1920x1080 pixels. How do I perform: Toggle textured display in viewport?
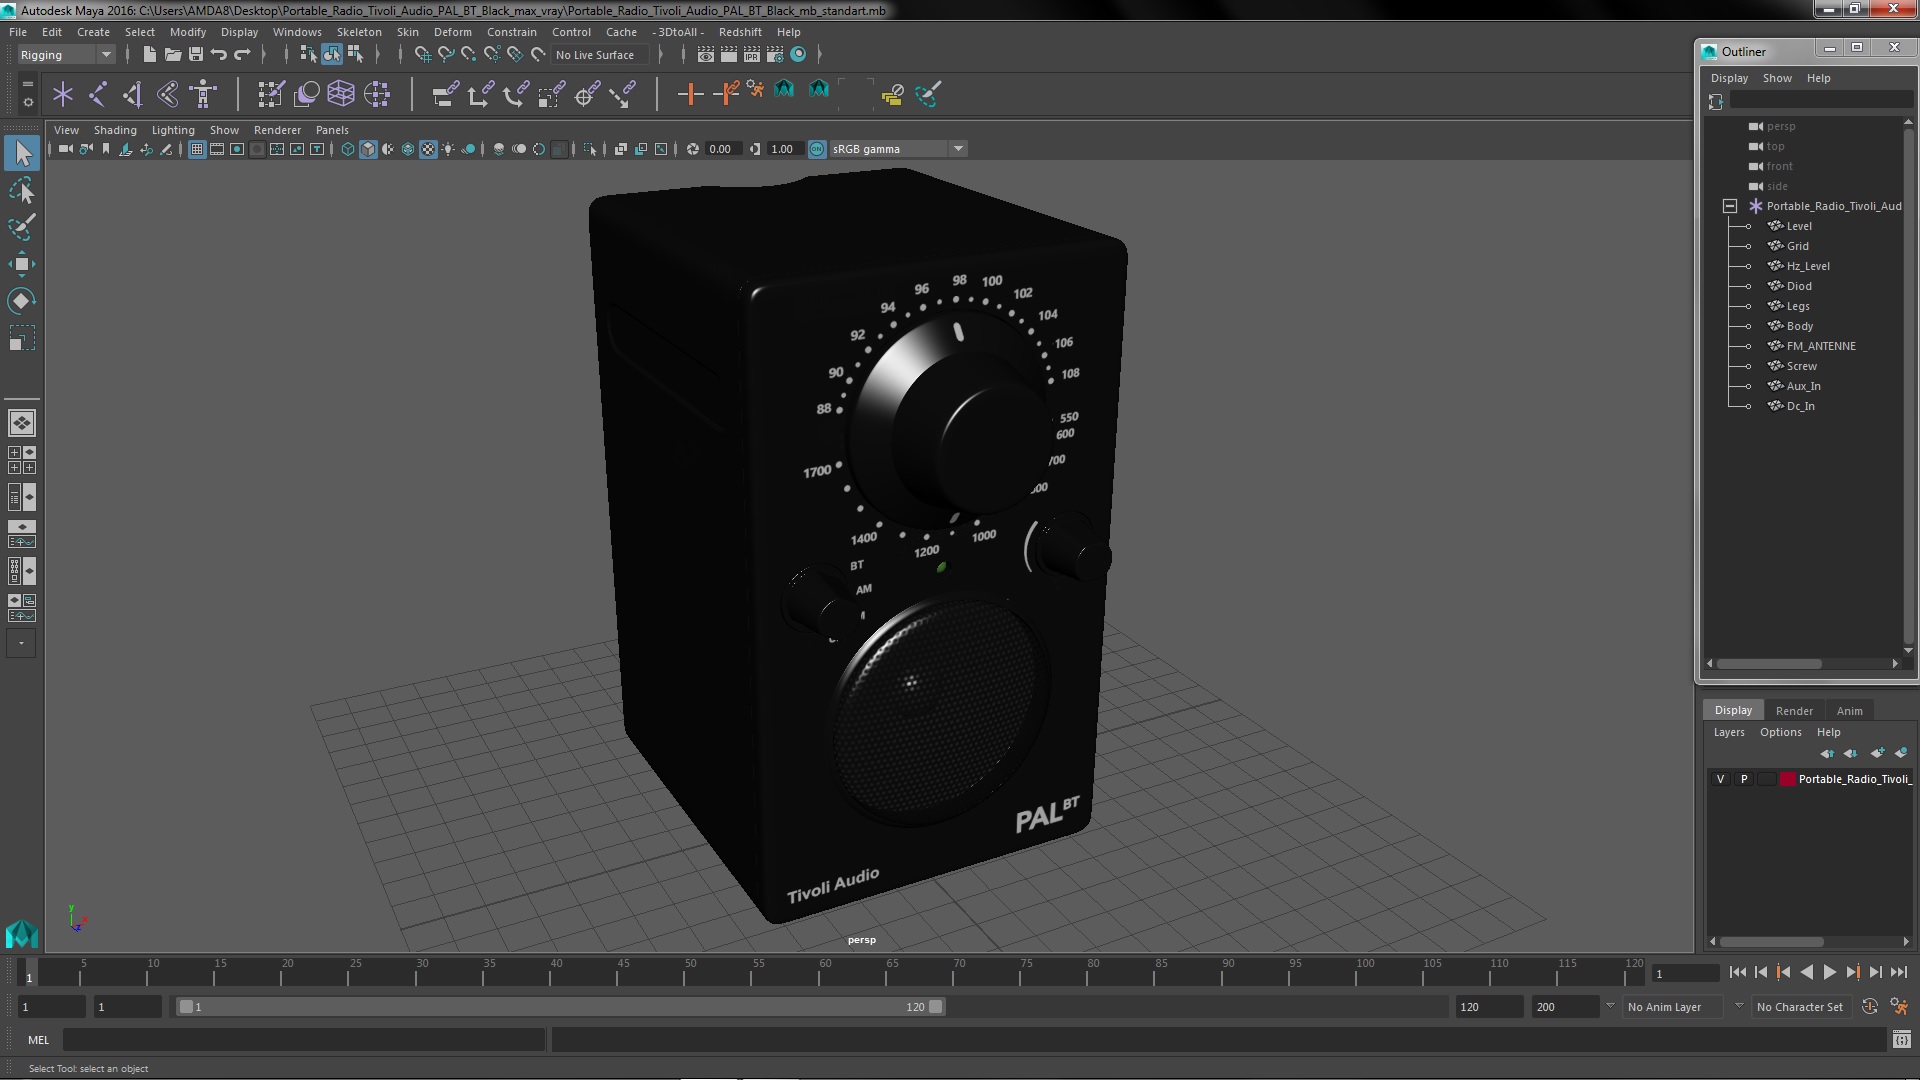[x=428, y=149]
